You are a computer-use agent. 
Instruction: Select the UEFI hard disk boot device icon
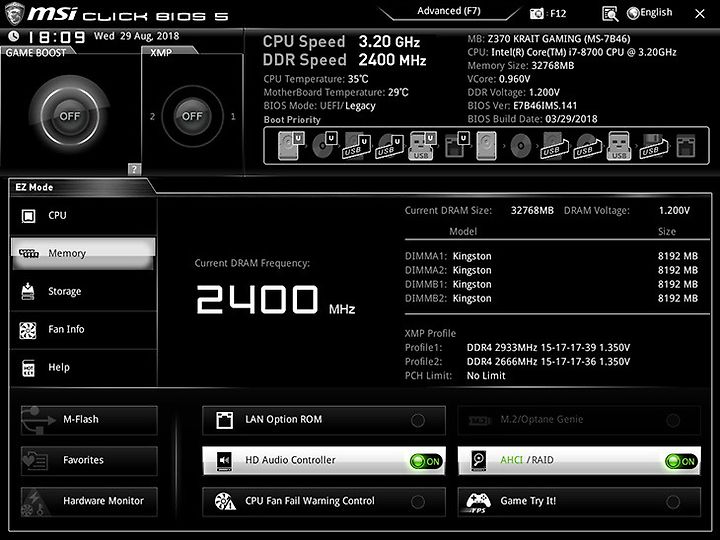click(x=291, y=145)
